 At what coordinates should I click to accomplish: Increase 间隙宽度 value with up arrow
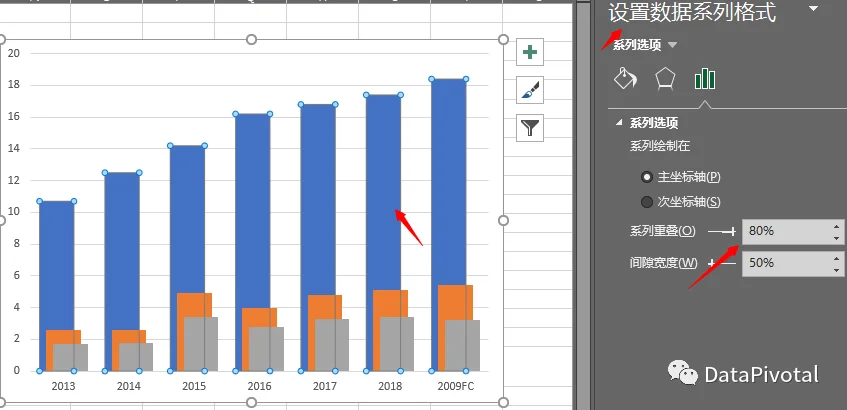point(837,258)
